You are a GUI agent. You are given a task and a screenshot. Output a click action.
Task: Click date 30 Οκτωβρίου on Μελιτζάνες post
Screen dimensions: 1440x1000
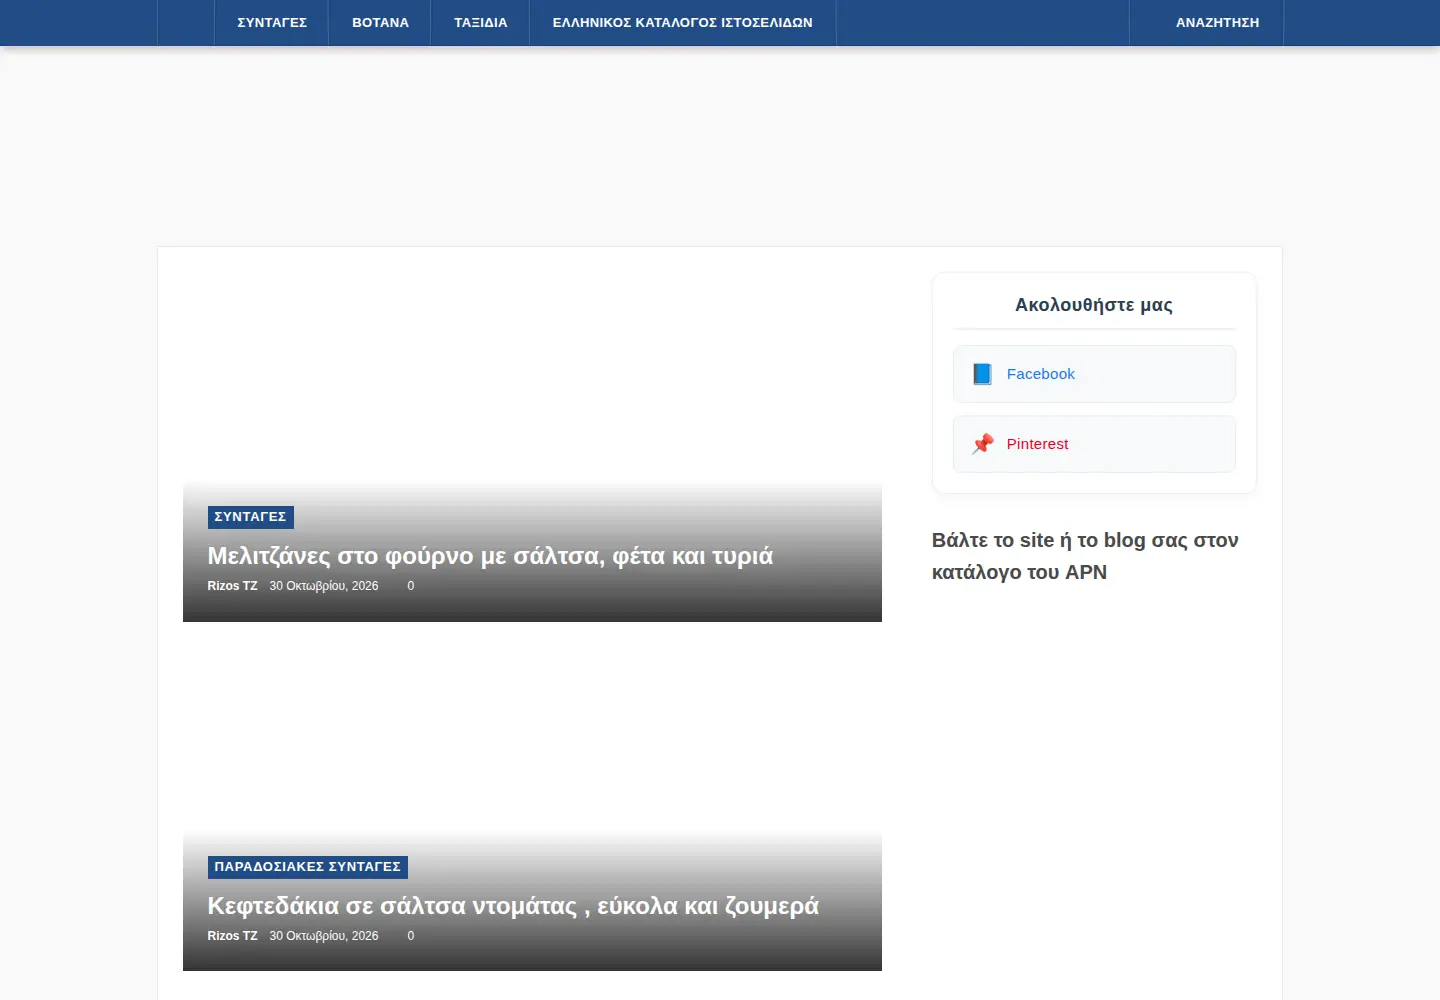[x=324, y=586]
